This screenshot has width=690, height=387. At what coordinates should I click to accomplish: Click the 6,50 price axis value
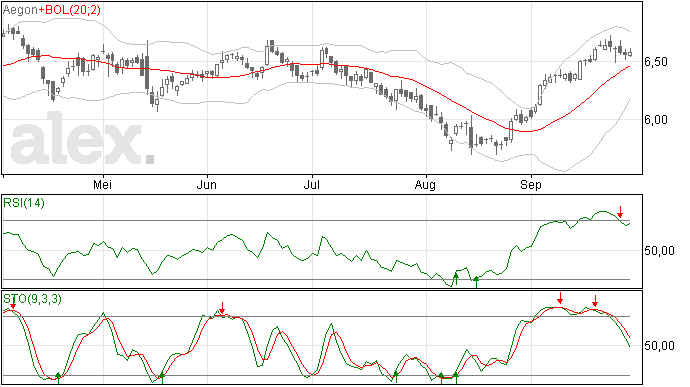tap(656, 62)
